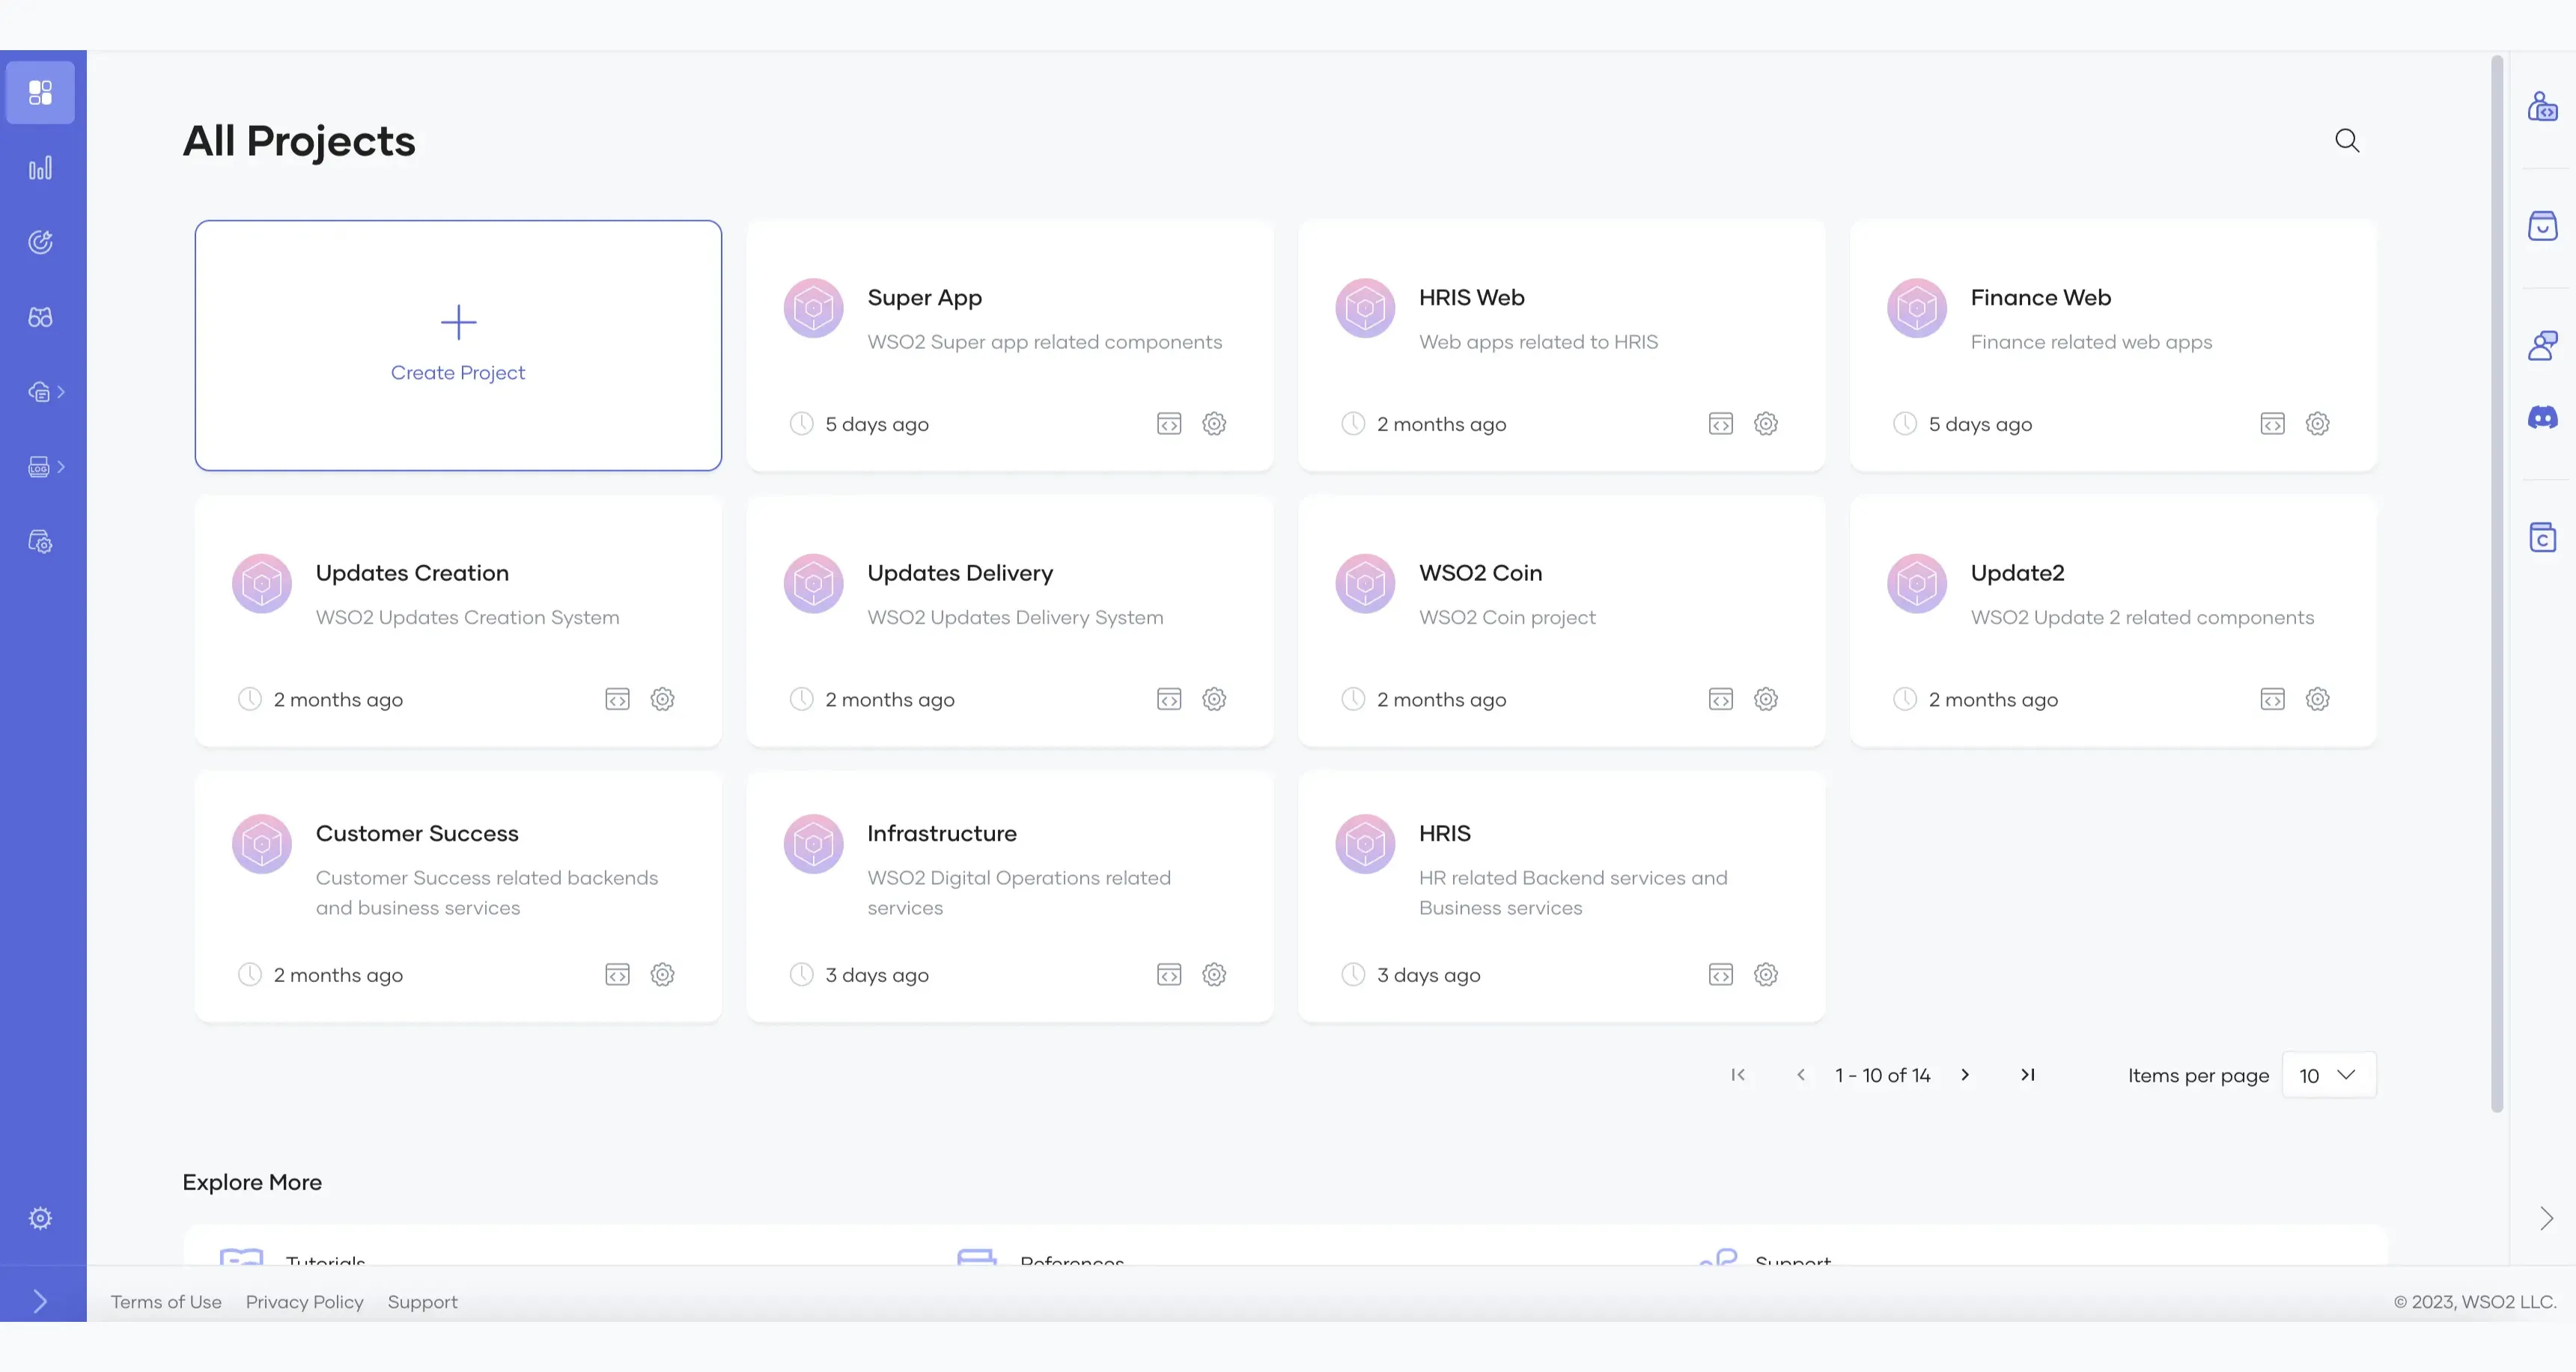Select the Overview grid item in sidebar
Screen dimensions: 2576x1372
pos(41,92)
